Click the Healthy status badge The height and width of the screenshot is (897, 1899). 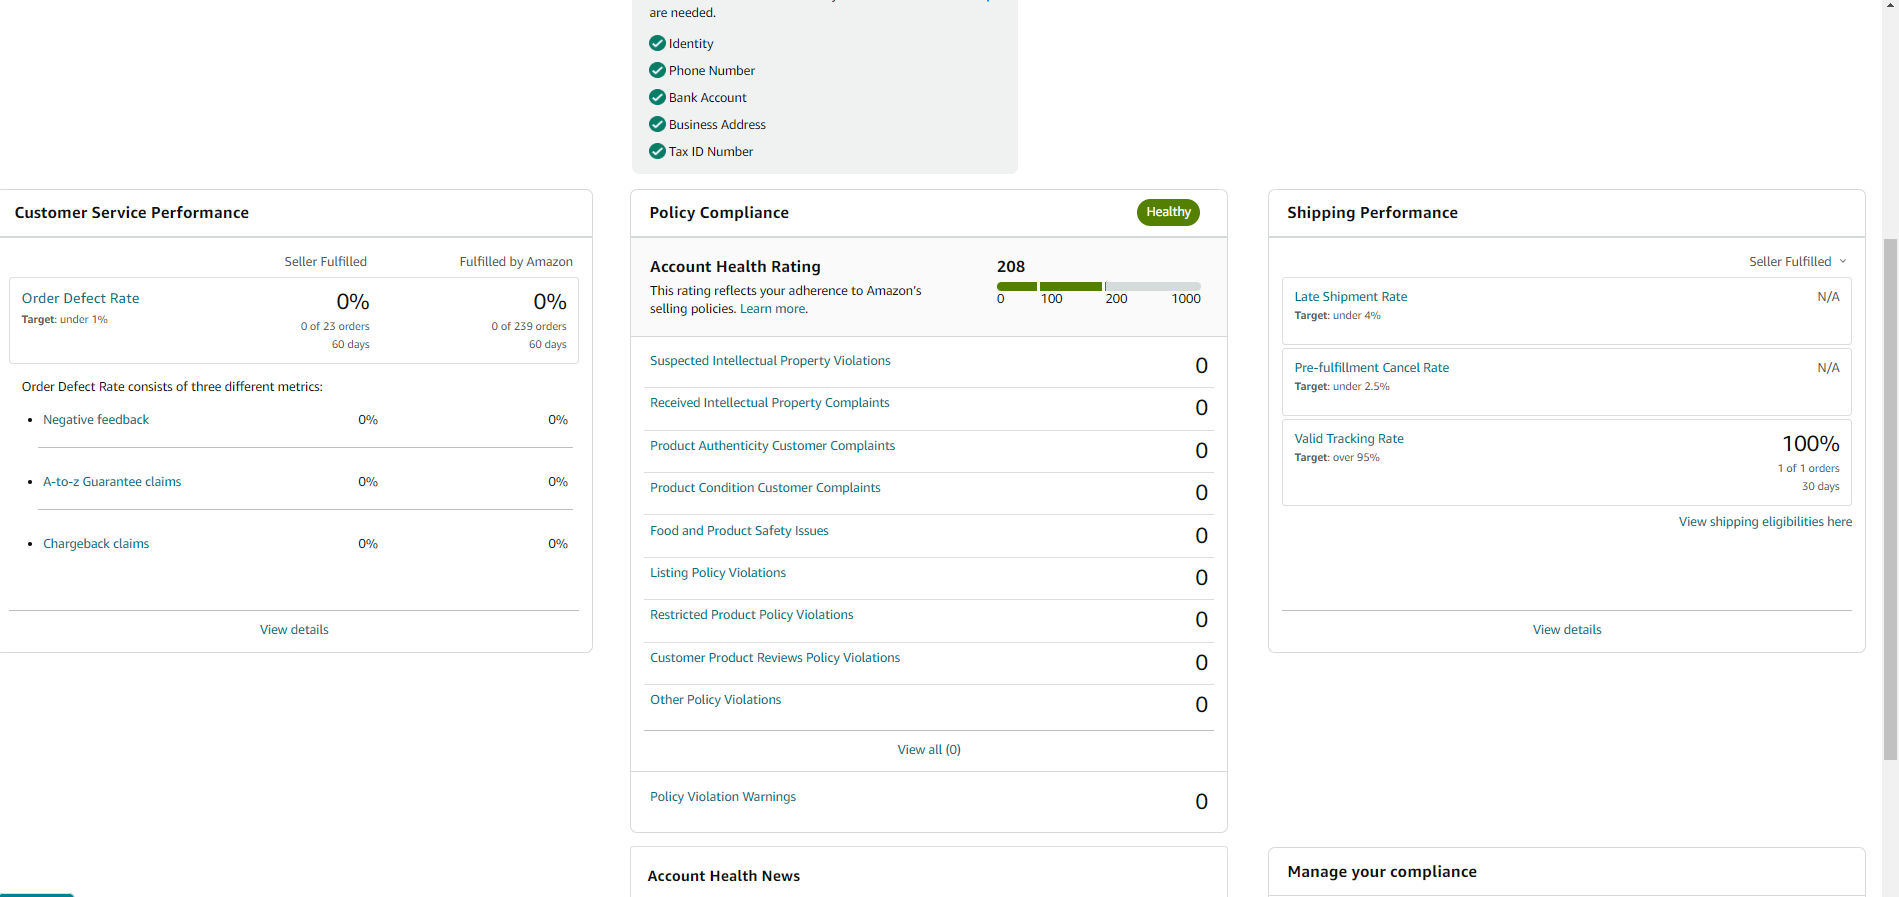coord(1168,212)
